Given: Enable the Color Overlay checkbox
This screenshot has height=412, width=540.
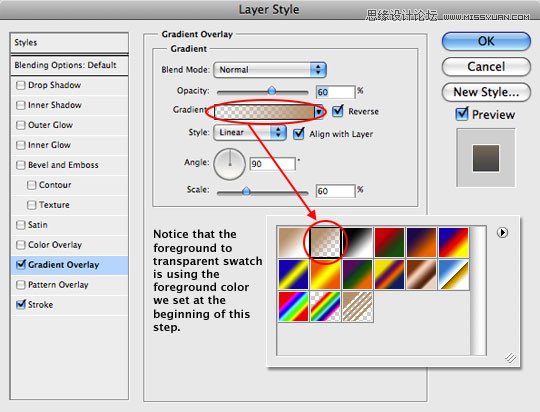Looking at the screenshot, I should click(21, 245).
